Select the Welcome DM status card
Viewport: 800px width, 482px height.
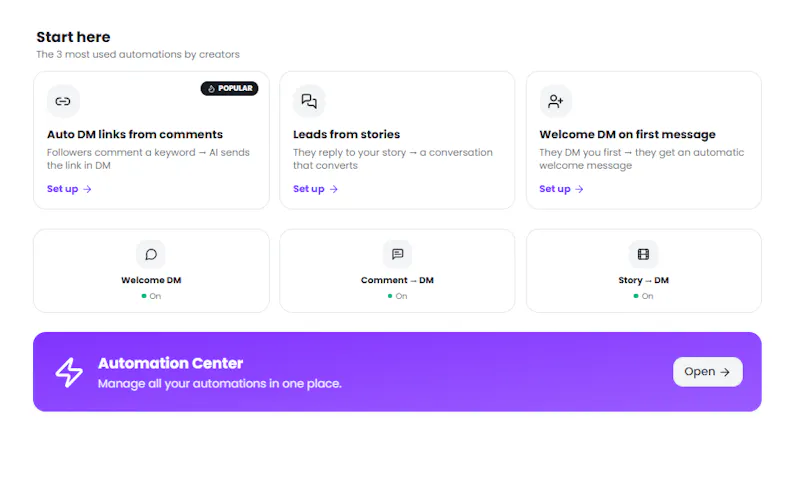[x=151, y=271]
